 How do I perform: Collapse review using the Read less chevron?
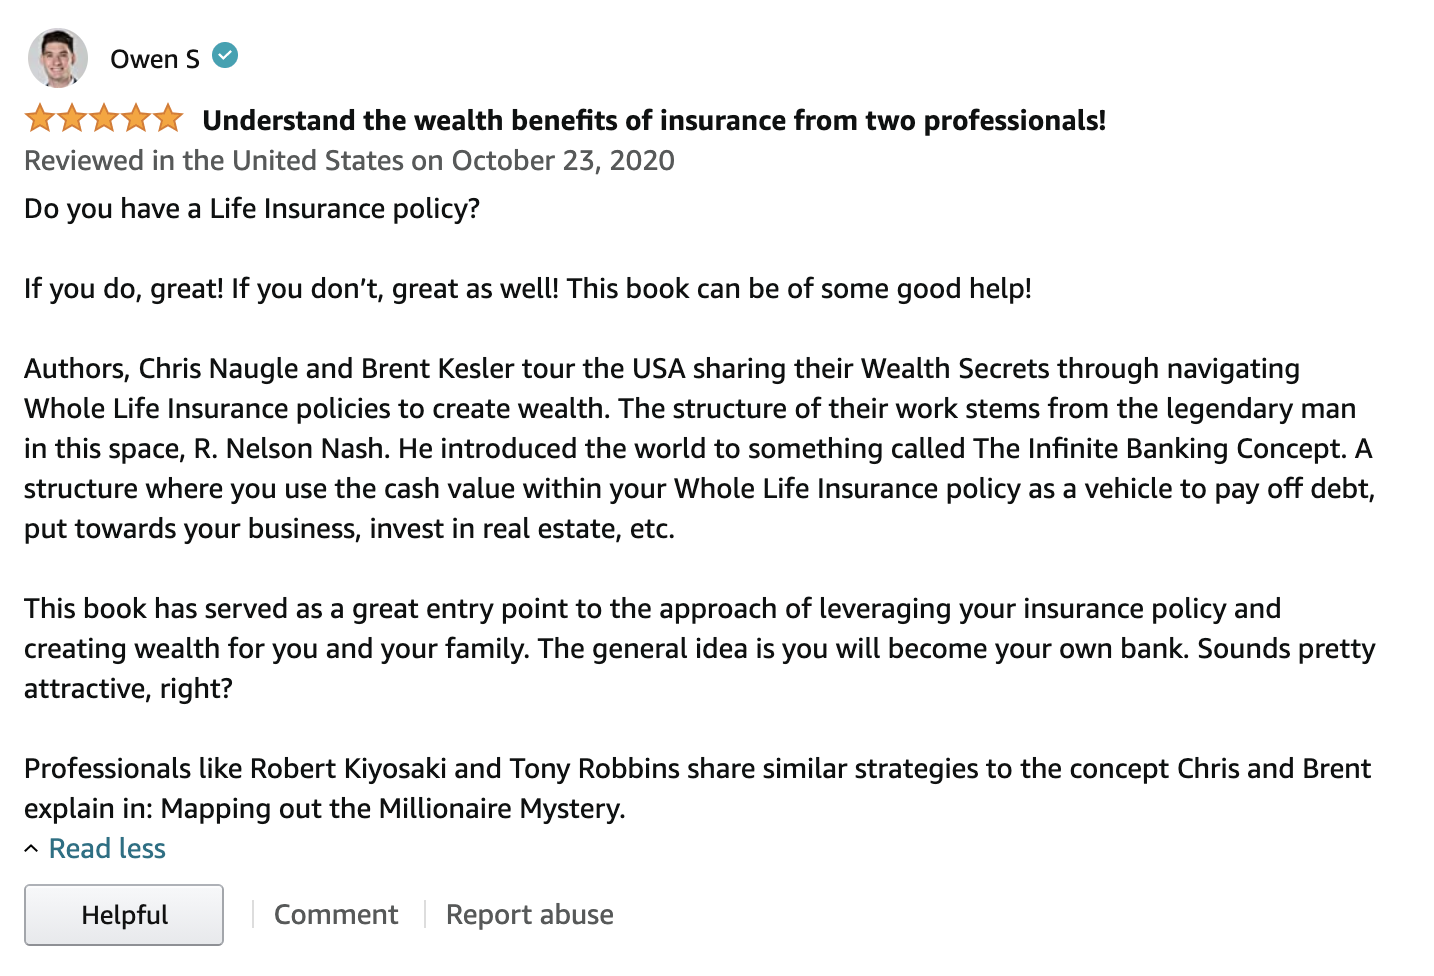pyautogui.click(x=31, y=849)
